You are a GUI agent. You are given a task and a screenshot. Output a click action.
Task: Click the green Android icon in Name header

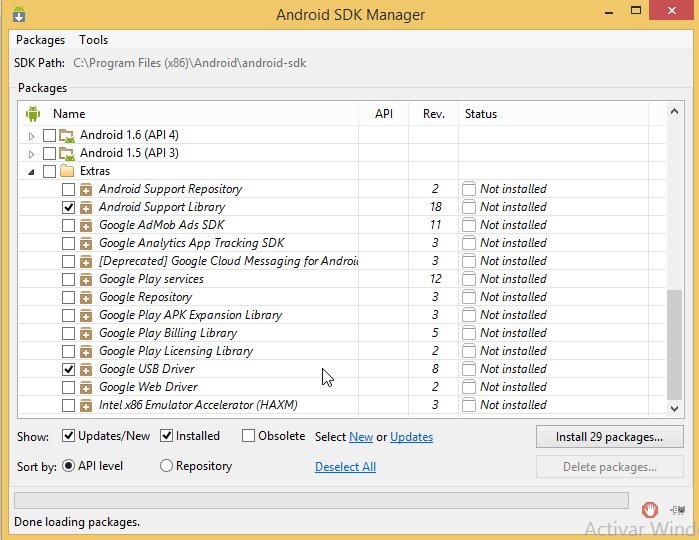coord(33,114)
